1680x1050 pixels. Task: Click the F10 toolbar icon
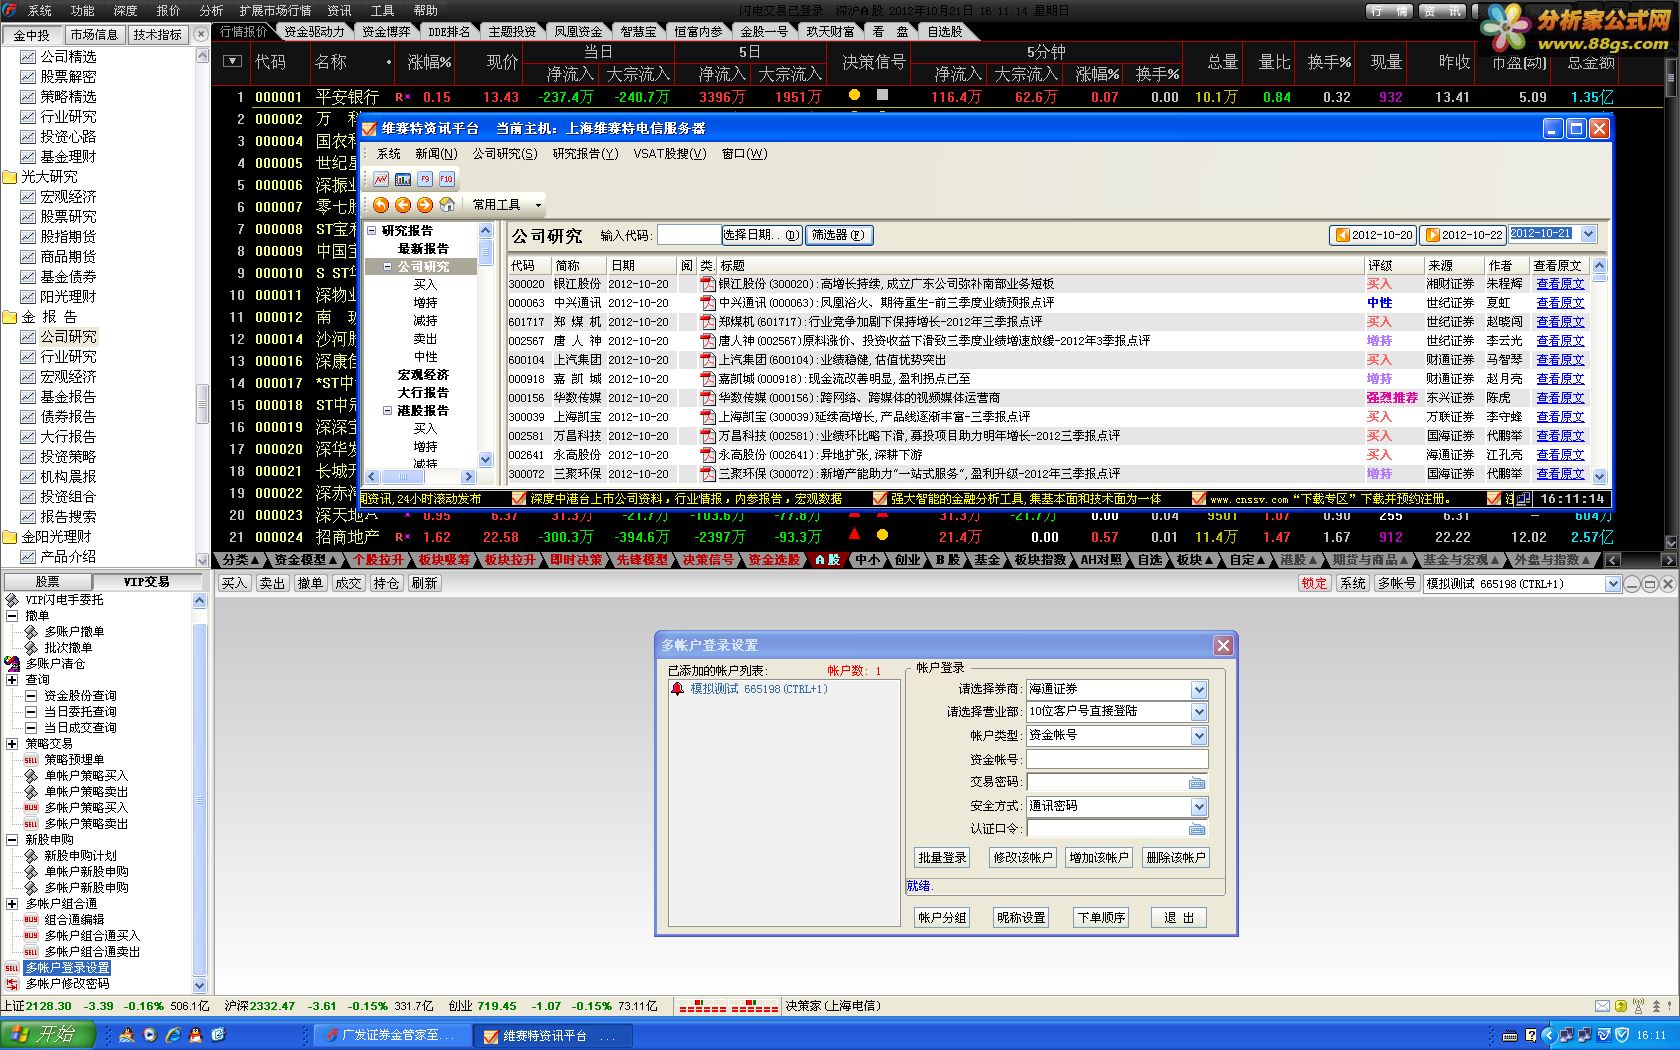pos(446,179)
